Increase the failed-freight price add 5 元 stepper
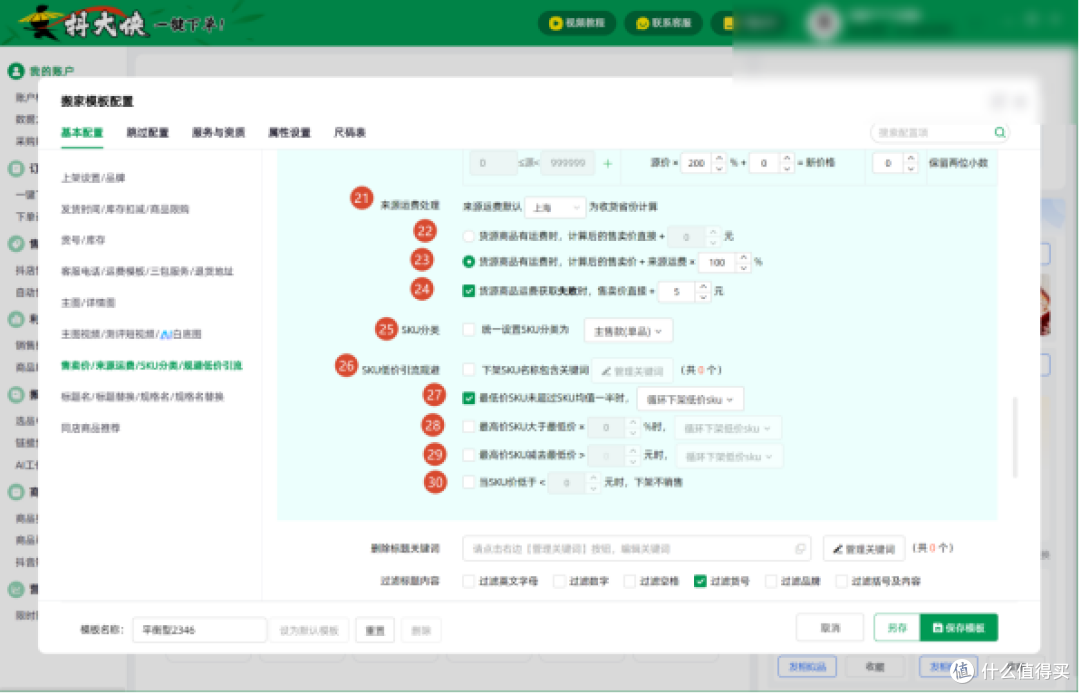The image size is (1080, 694). pyautogui.click(x=703, y=286)
